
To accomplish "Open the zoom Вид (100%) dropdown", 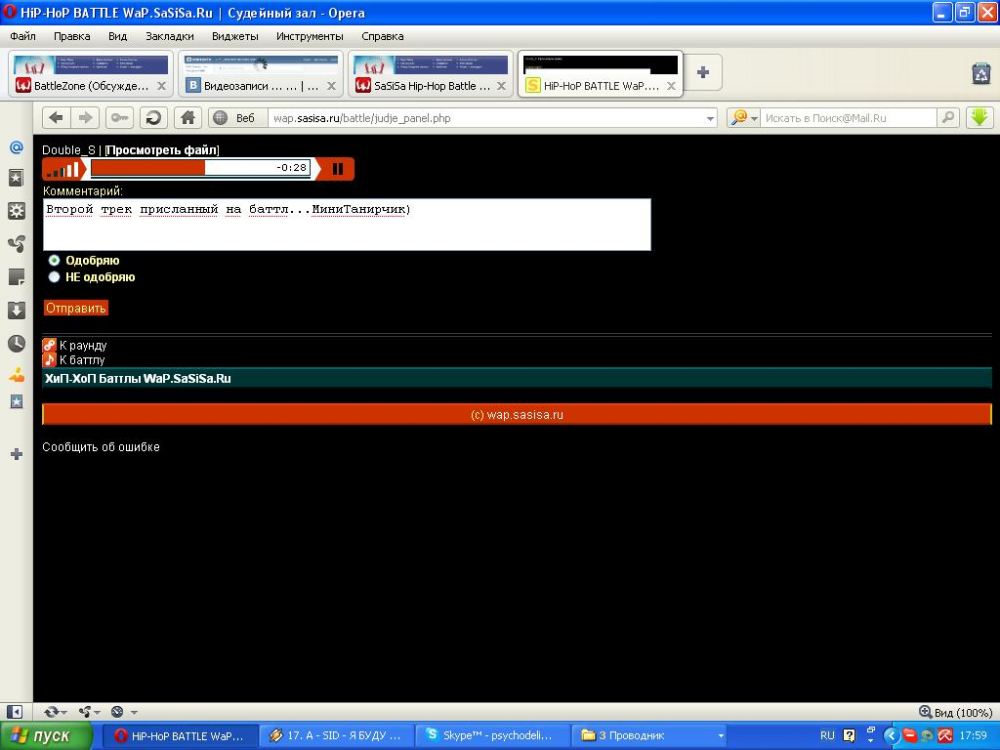I will click(x=955, y=712).
